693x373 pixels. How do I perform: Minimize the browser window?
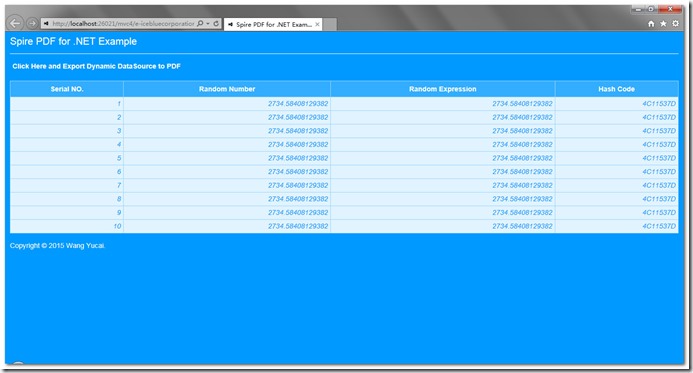[x=638, y=9]
